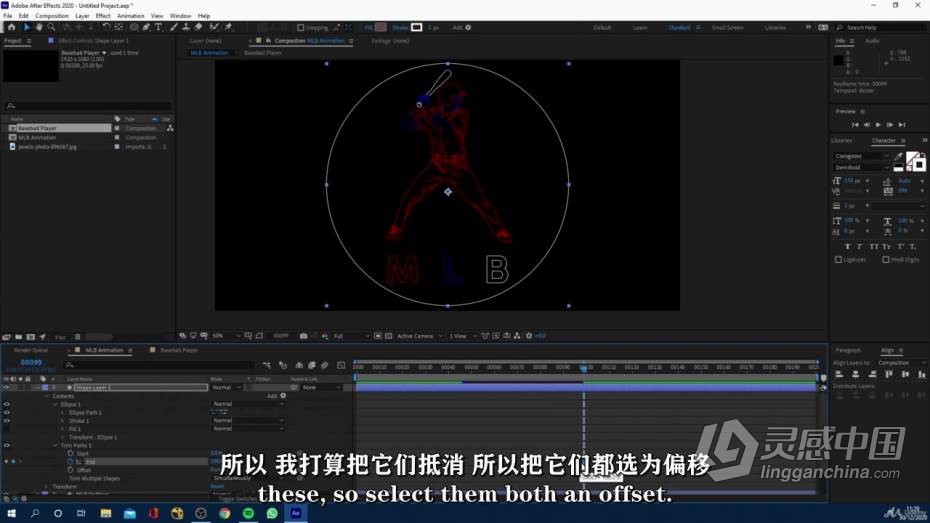The height and width of the screenshot is (523, 930).
Task: Enable the Snapping checkbox
Action: 301,27
